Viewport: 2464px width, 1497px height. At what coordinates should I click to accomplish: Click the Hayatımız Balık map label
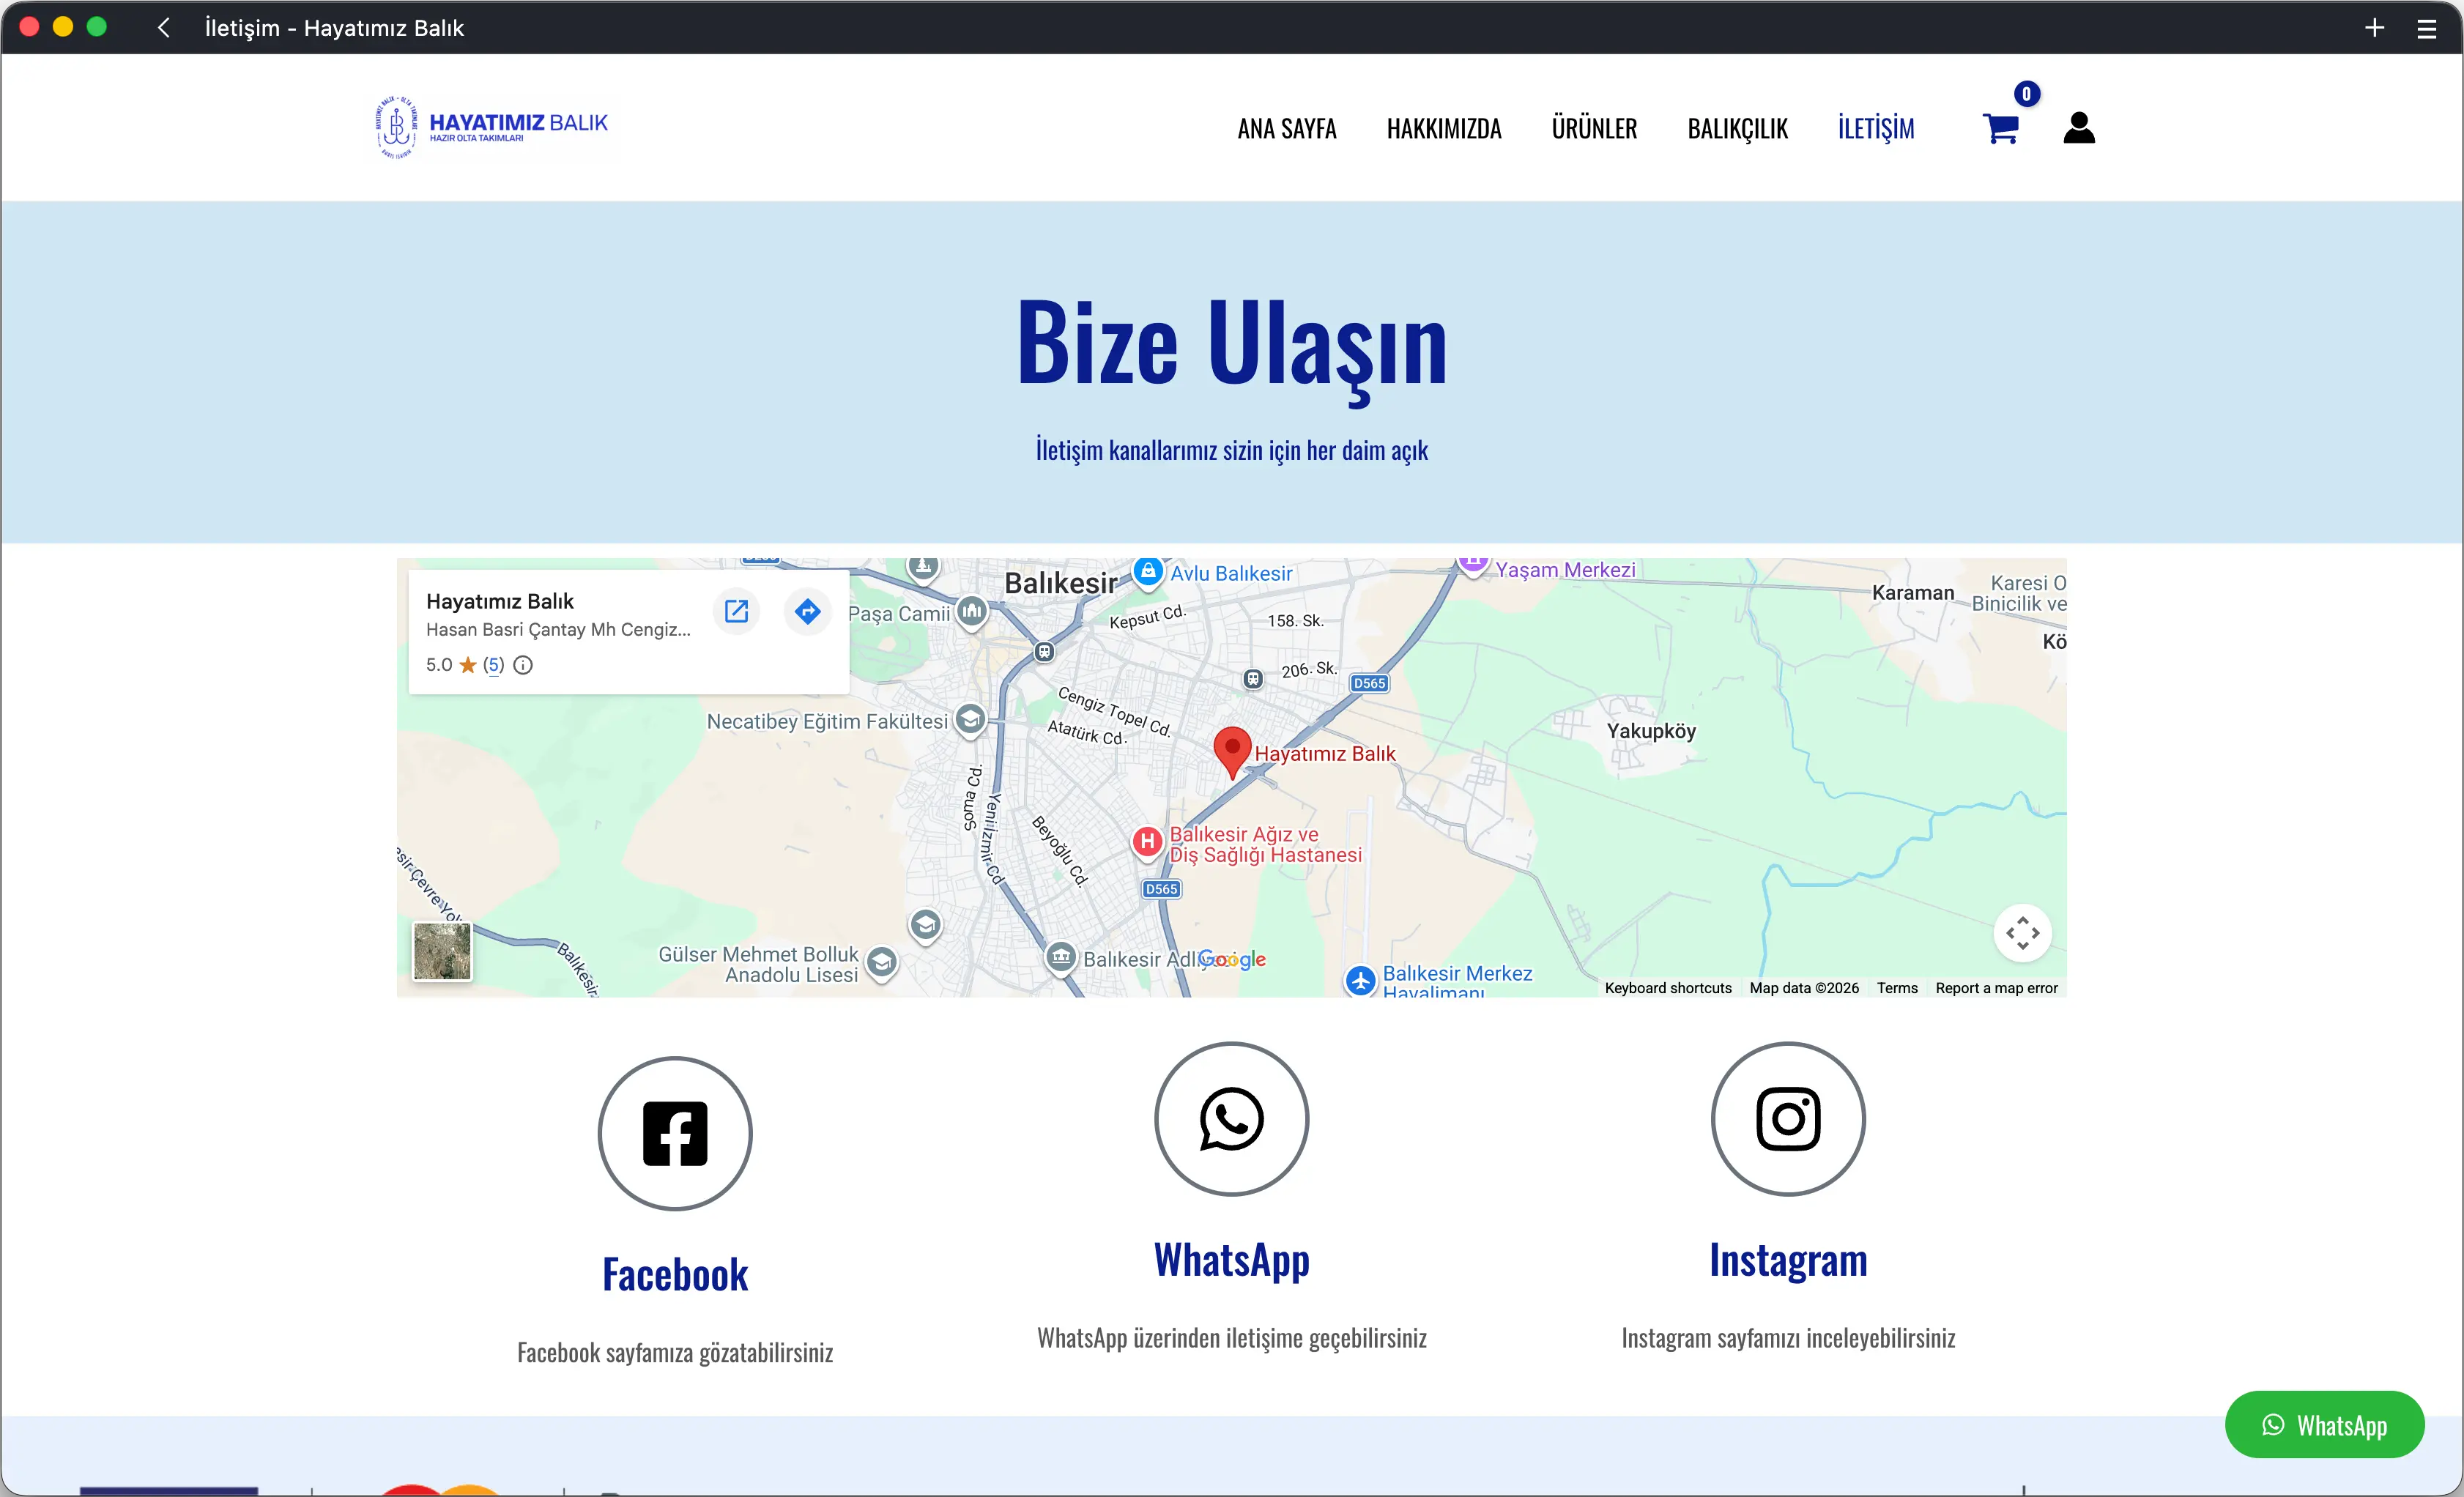[1324, 753]
